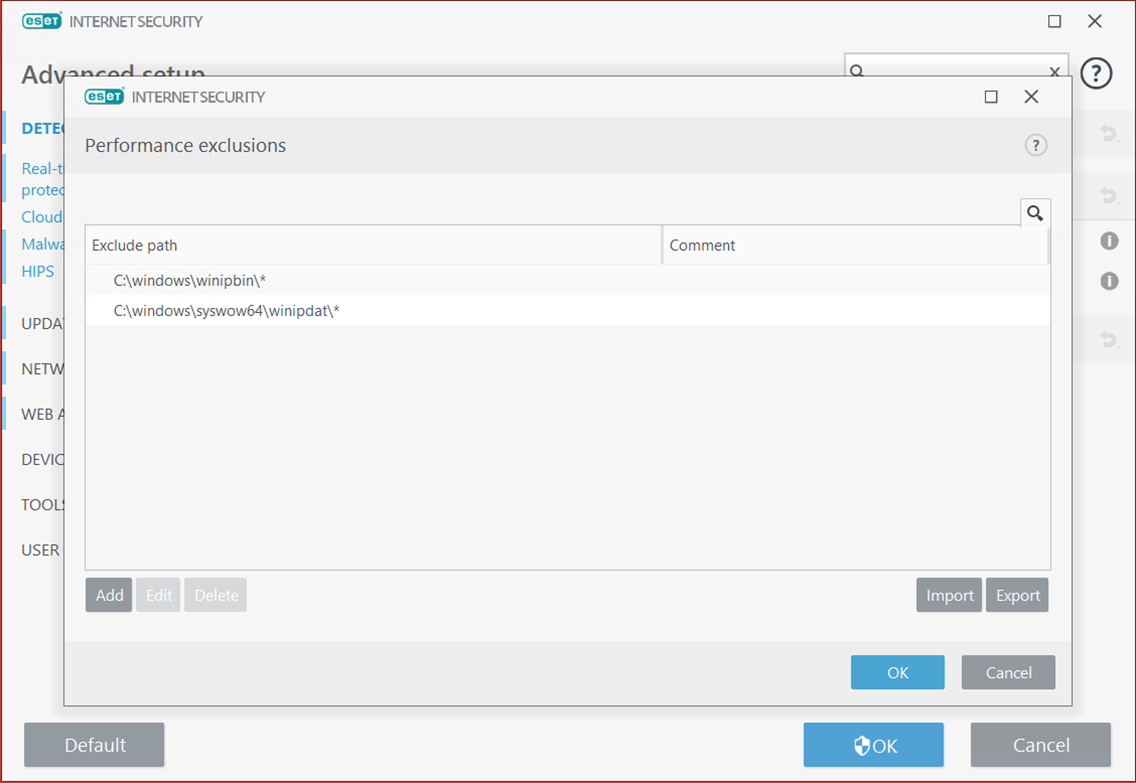Screen dimensions: 1136x783
Task: Cancel the Advanced setup window
Action: (x=1040, y=745)
